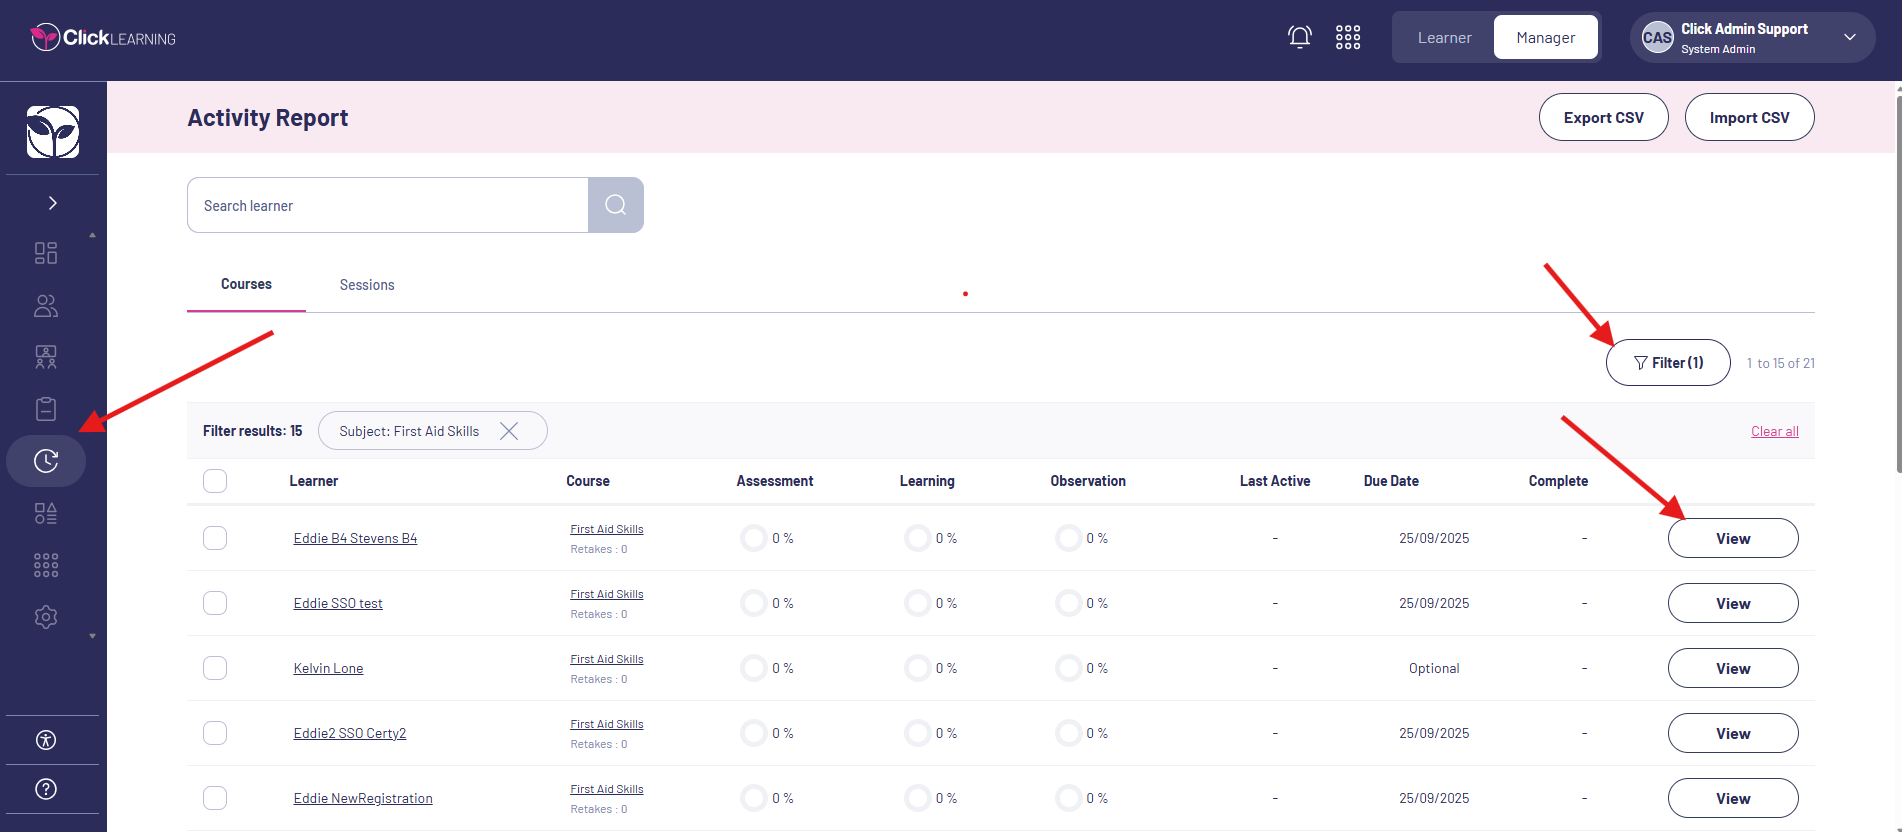Screen dimensions: 1902x832
Task: Tick the checkbox for Eddie B4 Stevens B4
Action: [x=215, y=538]
